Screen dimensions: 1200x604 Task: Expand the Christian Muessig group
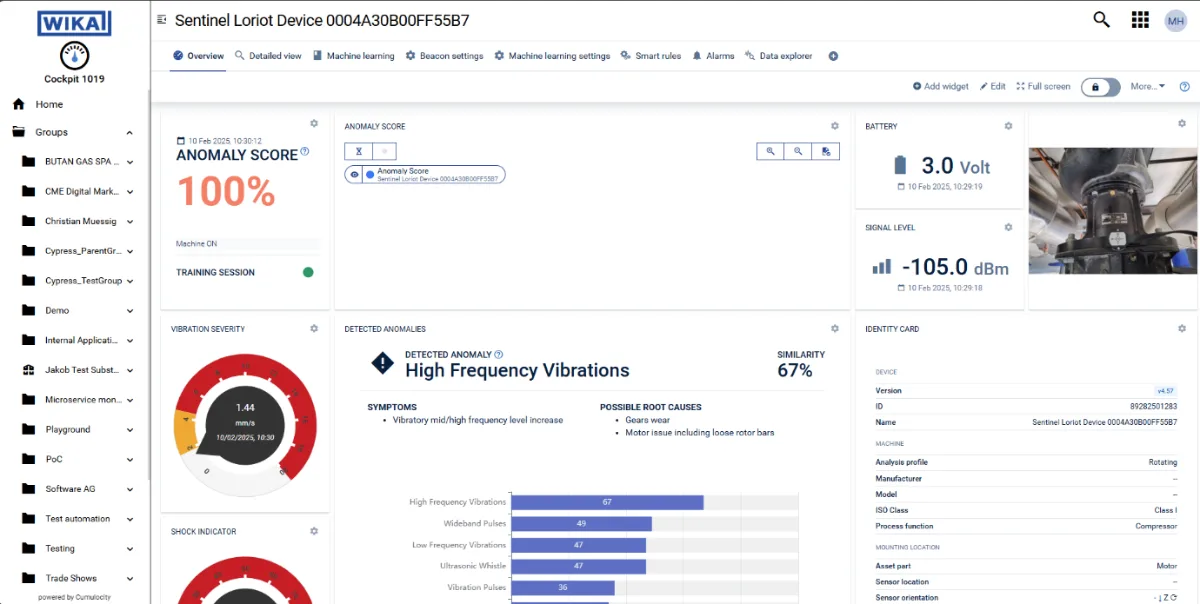[130, 222]
